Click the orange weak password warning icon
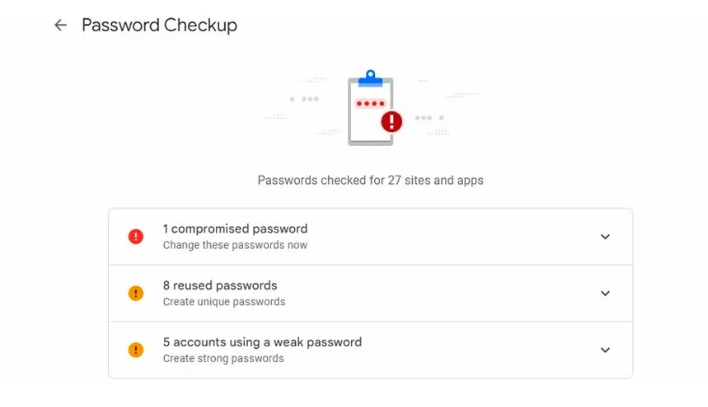The image size is (708, 407). point(136,350)
